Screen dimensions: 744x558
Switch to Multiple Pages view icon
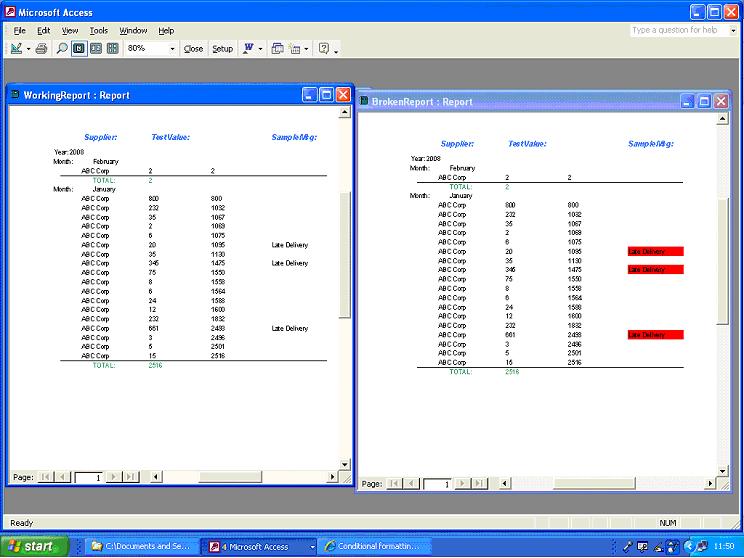[x=112, y=48]
